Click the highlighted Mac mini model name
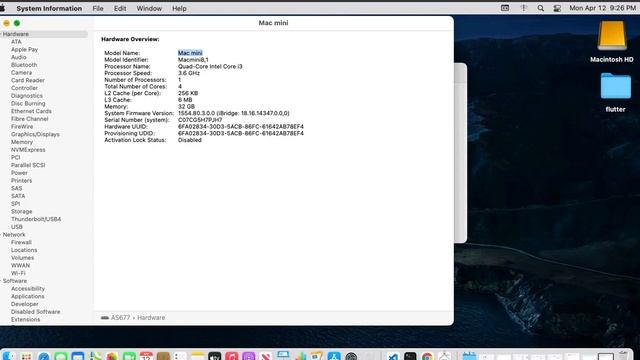Viewport: 640px width, 360px height. 190,53
